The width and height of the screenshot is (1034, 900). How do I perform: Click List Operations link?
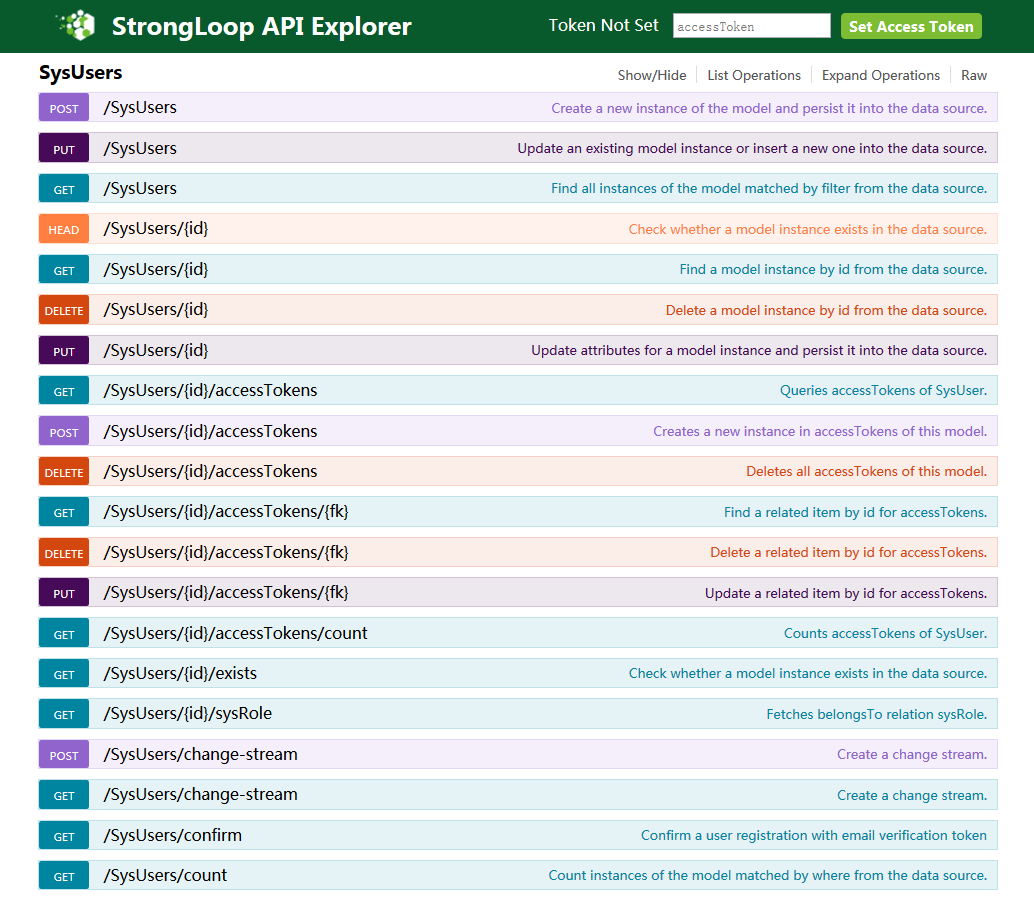(x=754, y=75)
